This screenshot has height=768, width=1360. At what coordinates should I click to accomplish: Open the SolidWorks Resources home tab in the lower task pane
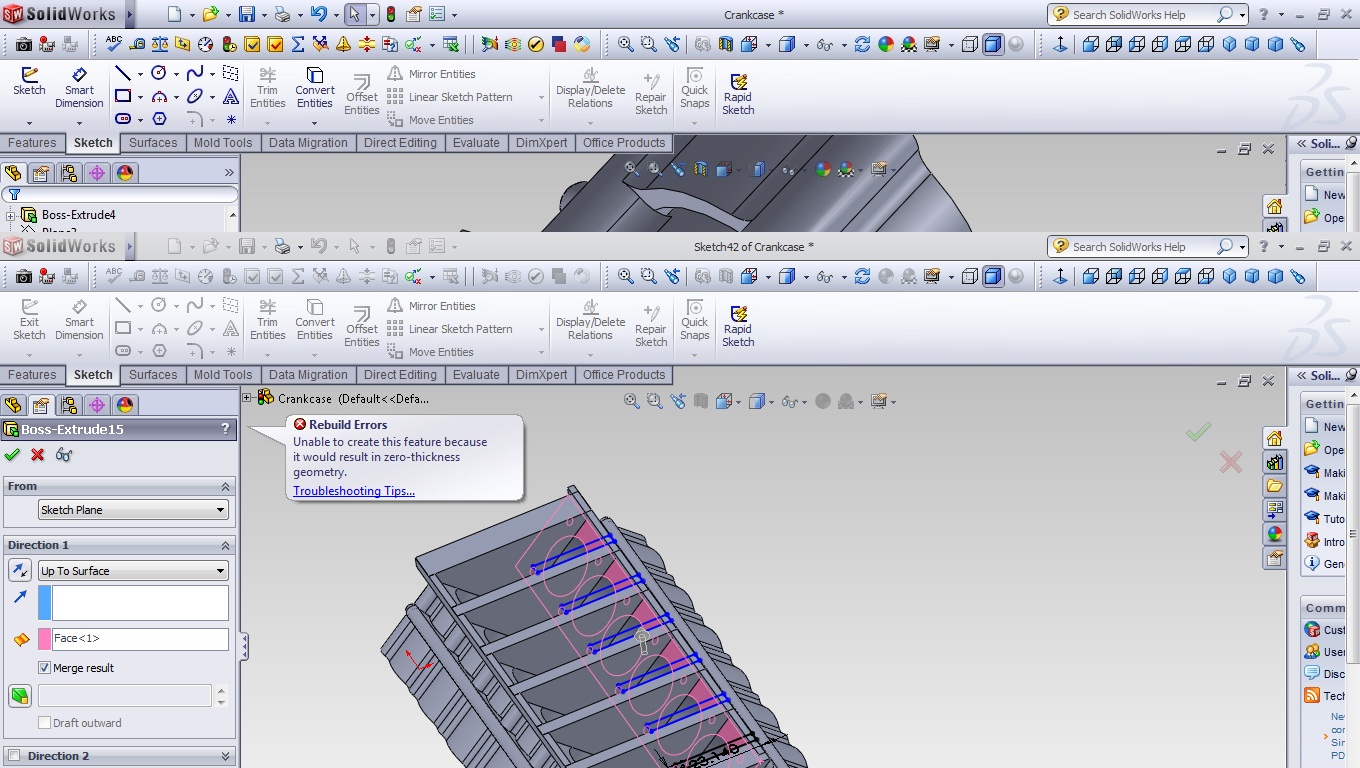click(1274, 439)
